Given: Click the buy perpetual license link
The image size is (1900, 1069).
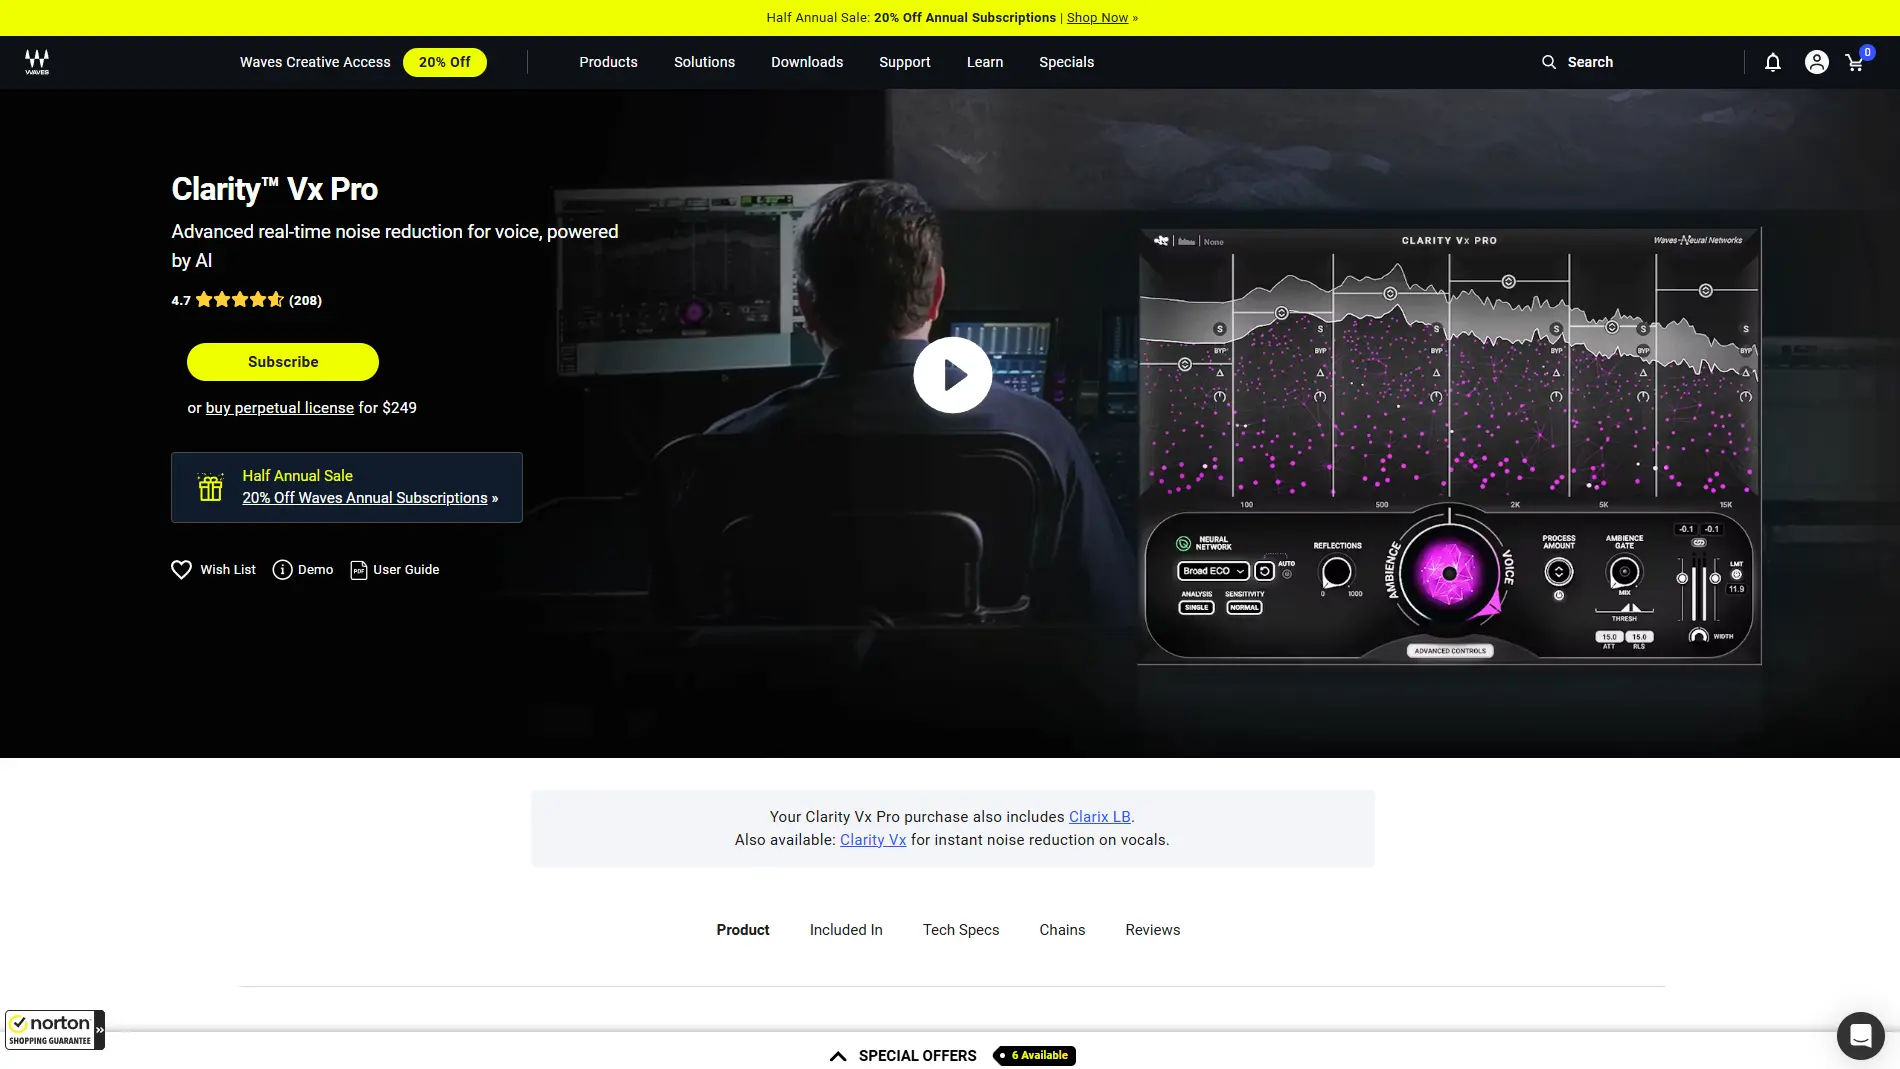Looking at the screenshot, I should [280, 408].
